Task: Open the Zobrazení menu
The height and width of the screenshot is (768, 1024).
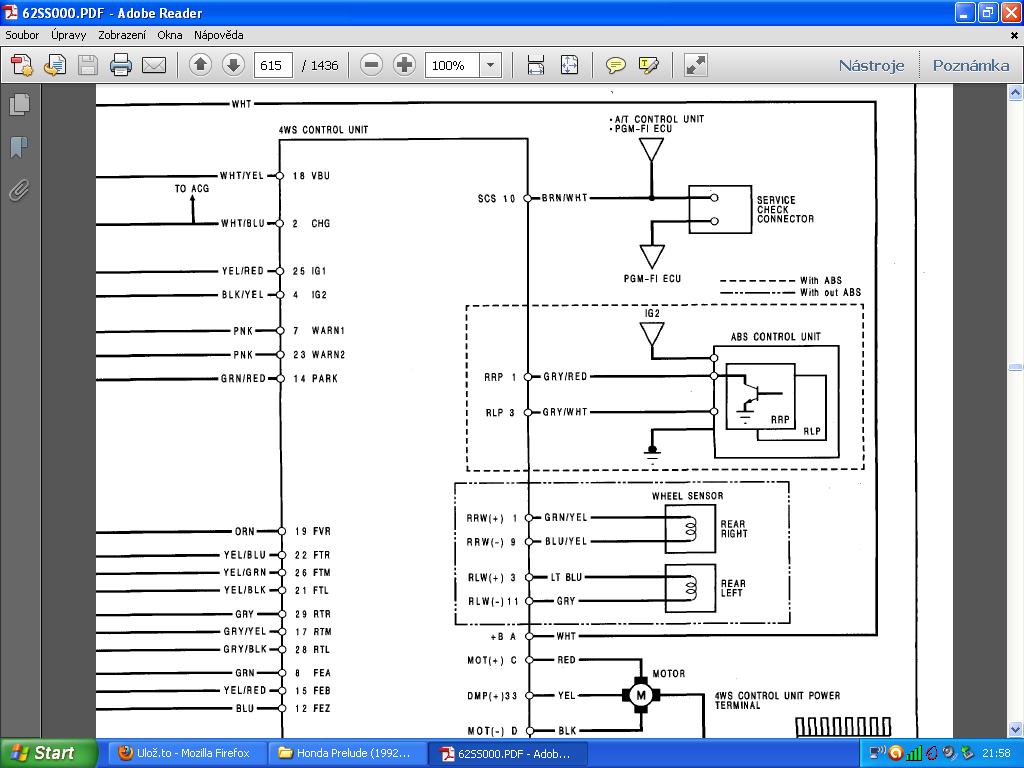Action: coord(122,35)
